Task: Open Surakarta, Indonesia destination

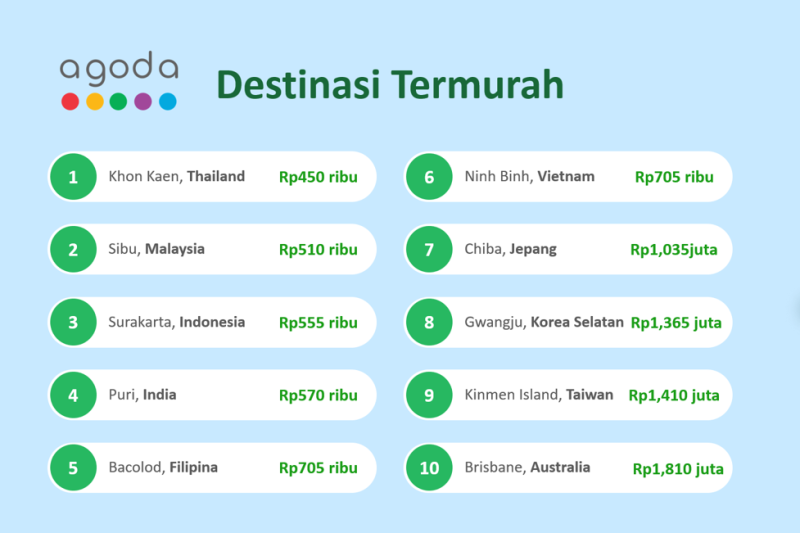Action: click(x=176, y=322)
